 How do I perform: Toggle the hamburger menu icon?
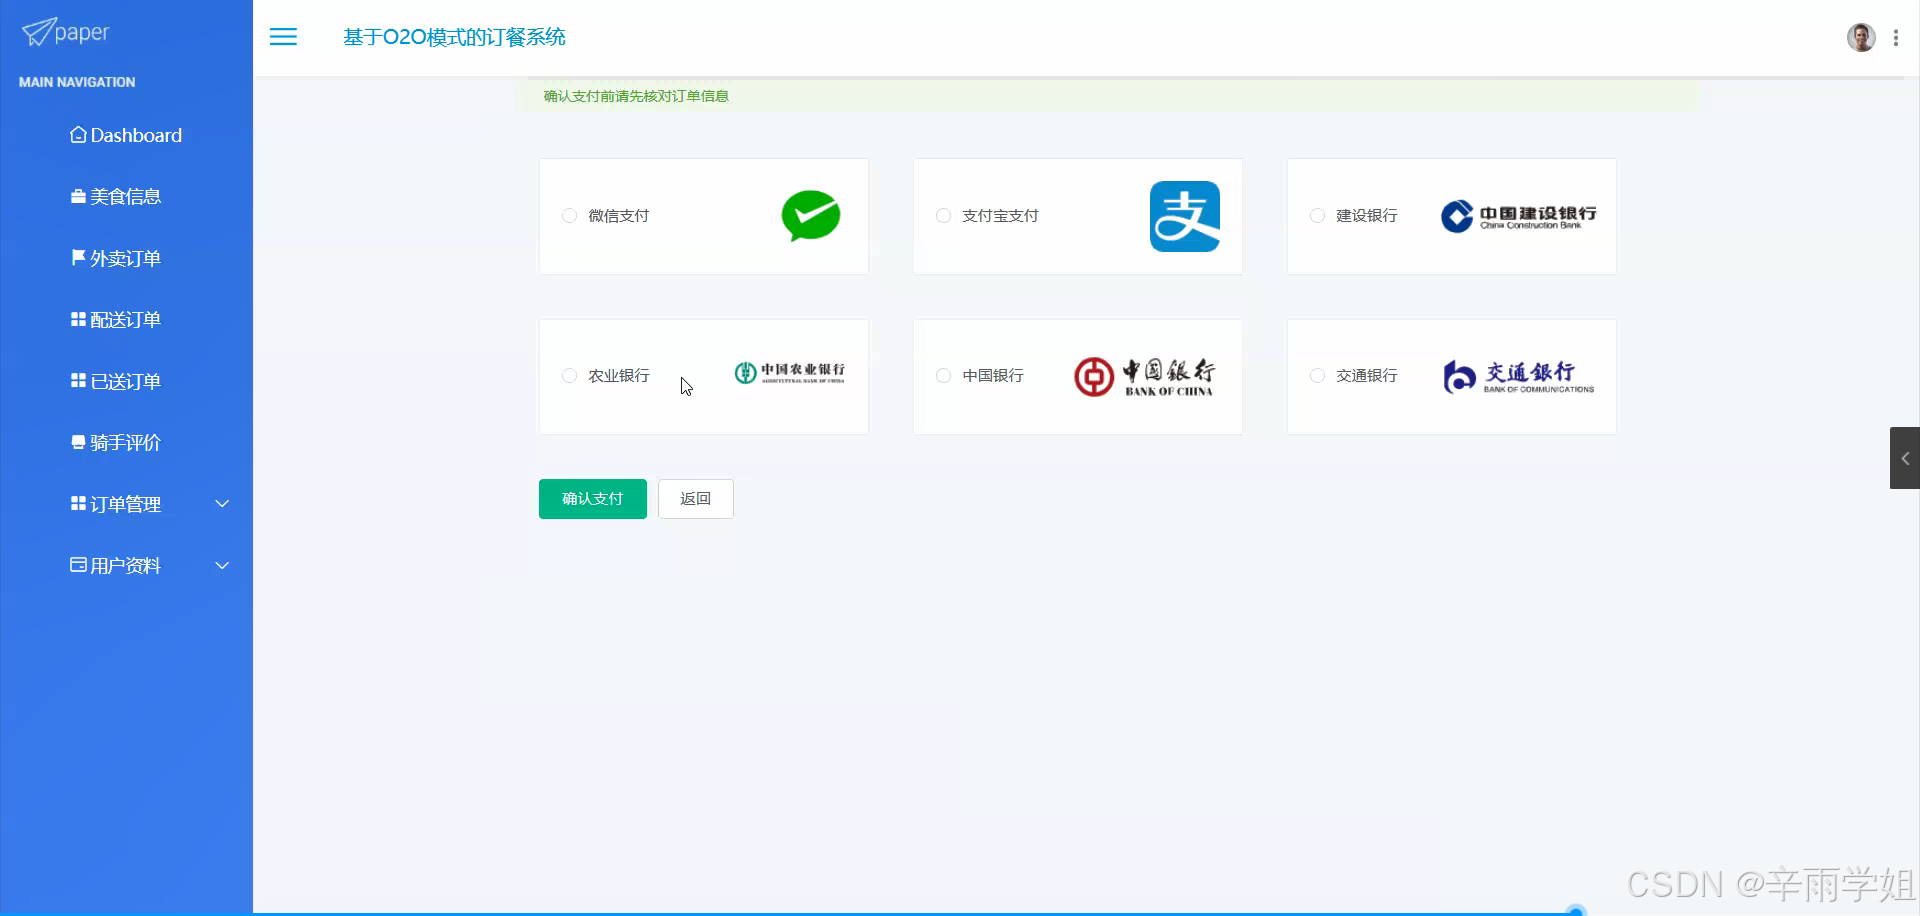click(x=283, y=37)
